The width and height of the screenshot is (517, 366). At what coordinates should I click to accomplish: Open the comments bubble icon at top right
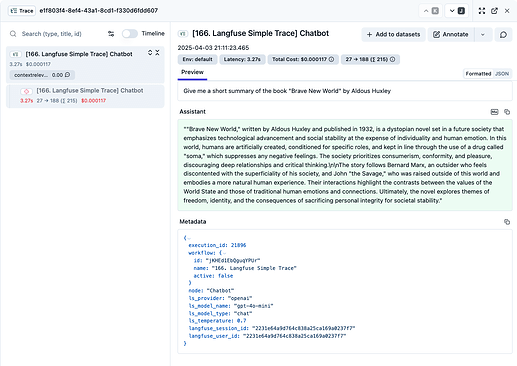click(x=503, y=34)
